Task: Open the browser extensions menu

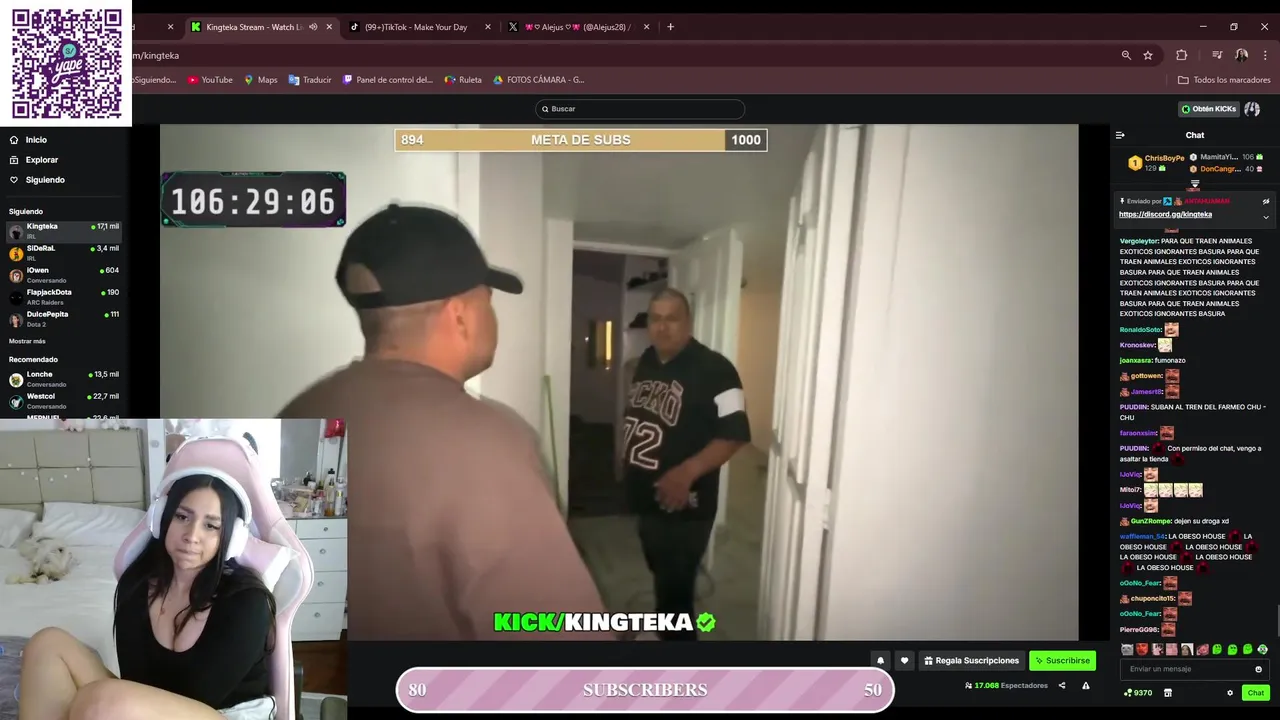Action: pos(1181,55)
